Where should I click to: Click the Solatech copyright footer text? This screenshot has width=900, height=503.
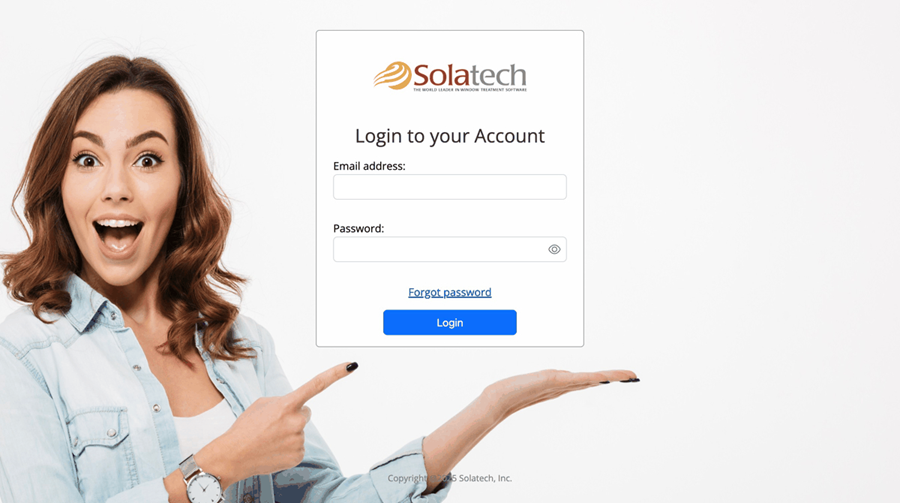pyautogui.click(x=449, y=478)
